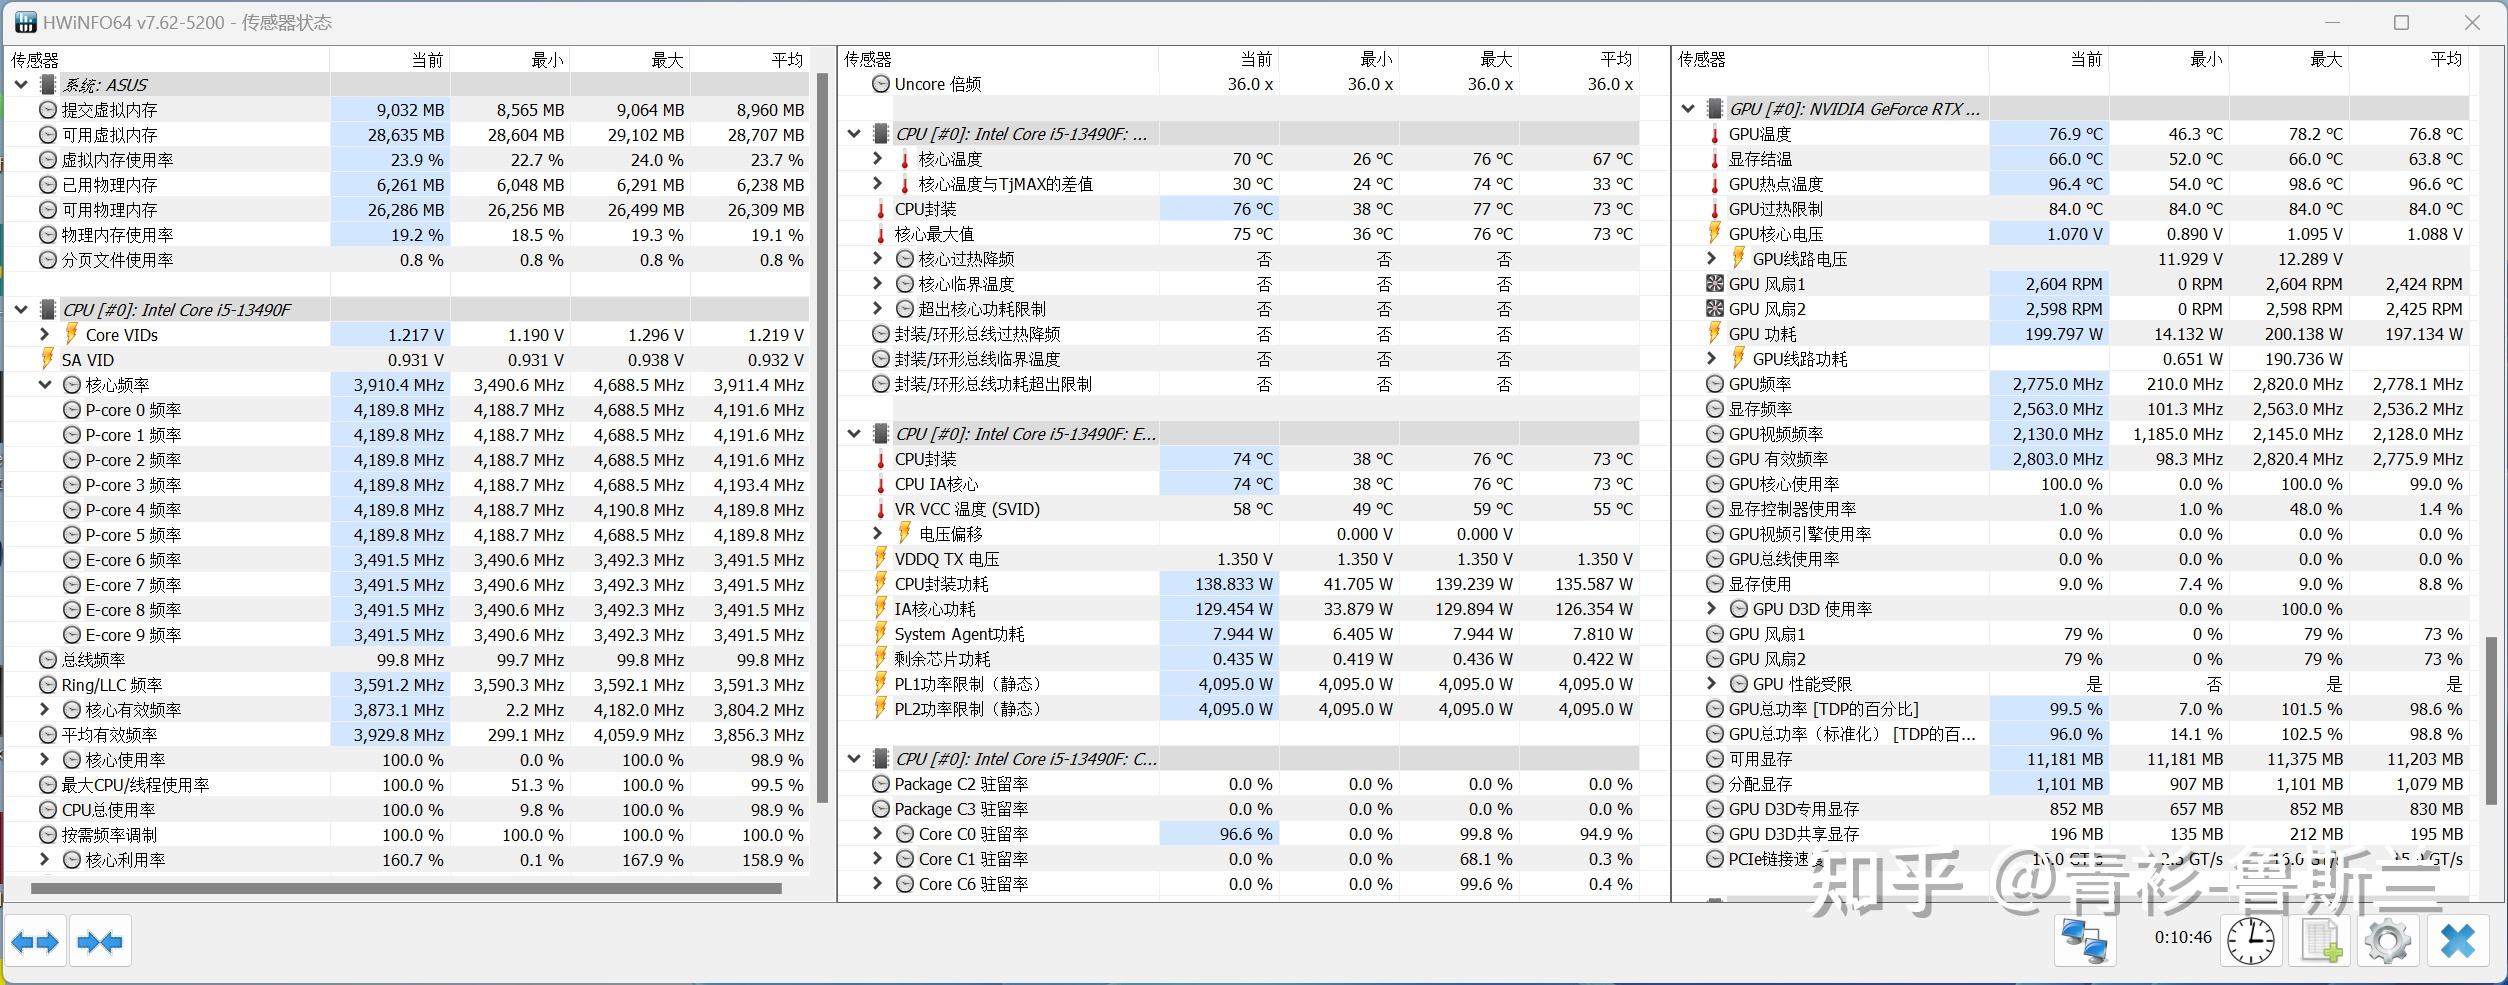
Task: Collapse the 系统: ASUS group
Action: [21, 85]
